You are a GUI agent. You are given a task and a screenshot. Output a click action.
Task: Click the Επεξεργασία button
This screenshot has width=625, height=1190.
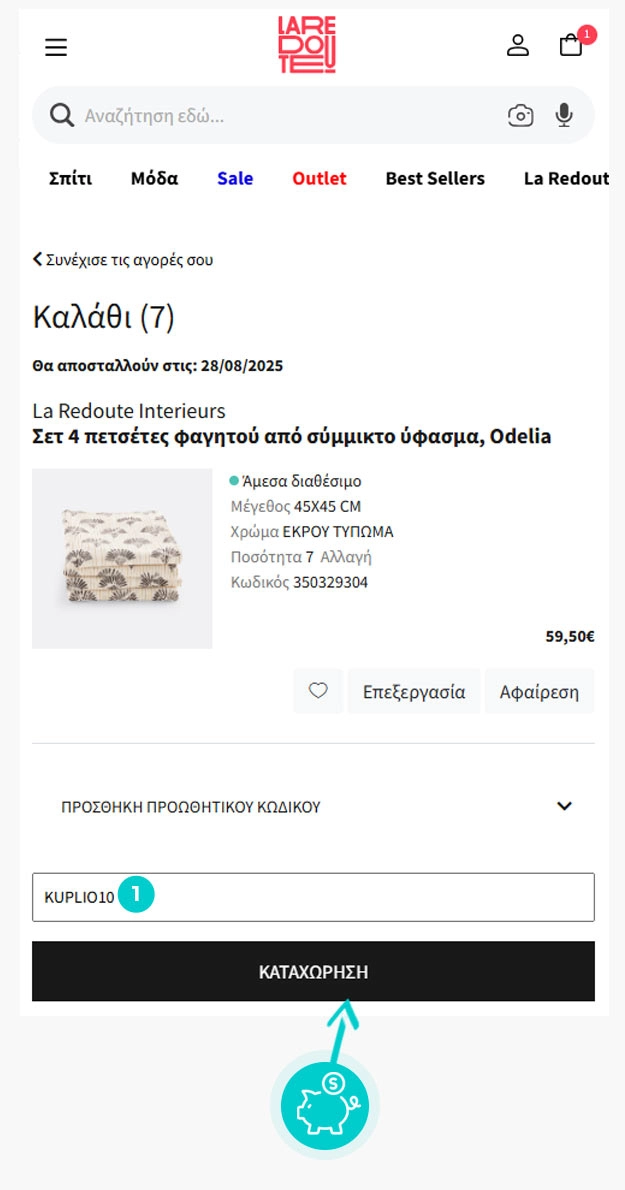[x=414, y=691]
